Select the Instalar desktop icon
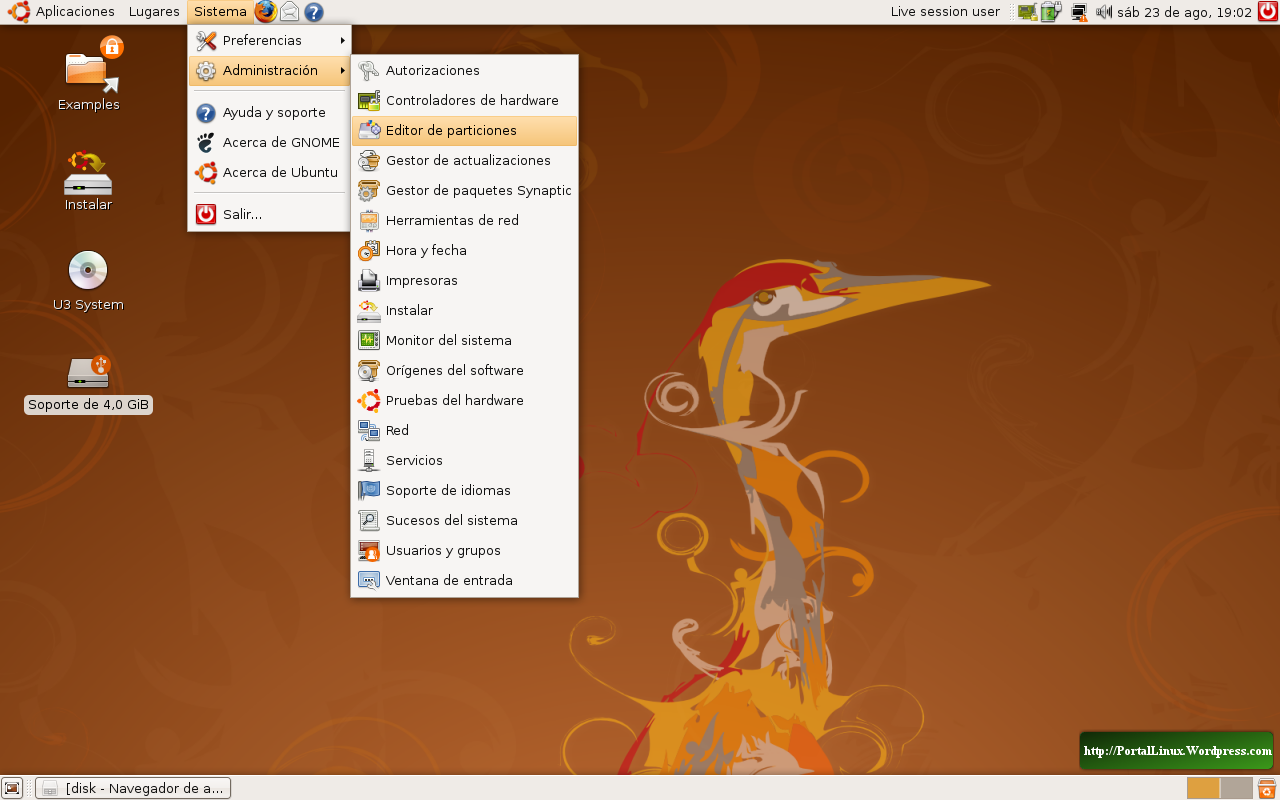This screenshot has width=1280, height=800. pyautogui.click(x=88, y=180)
